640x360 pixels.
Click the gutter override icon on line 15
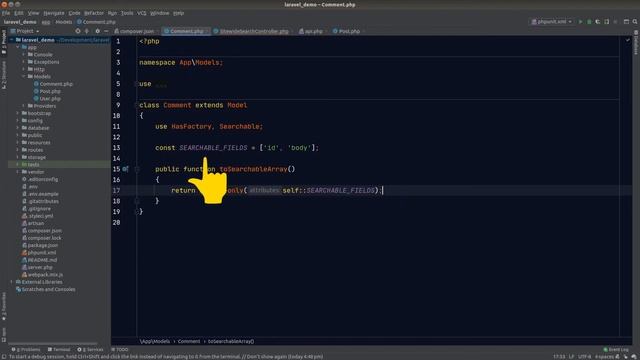pos(125,169)
